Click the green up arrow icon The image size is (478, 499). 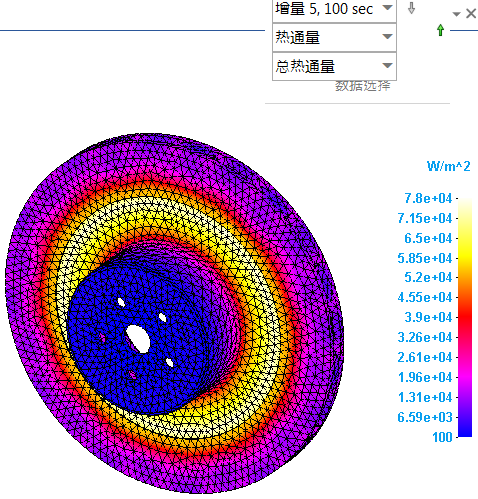point(440,30)
